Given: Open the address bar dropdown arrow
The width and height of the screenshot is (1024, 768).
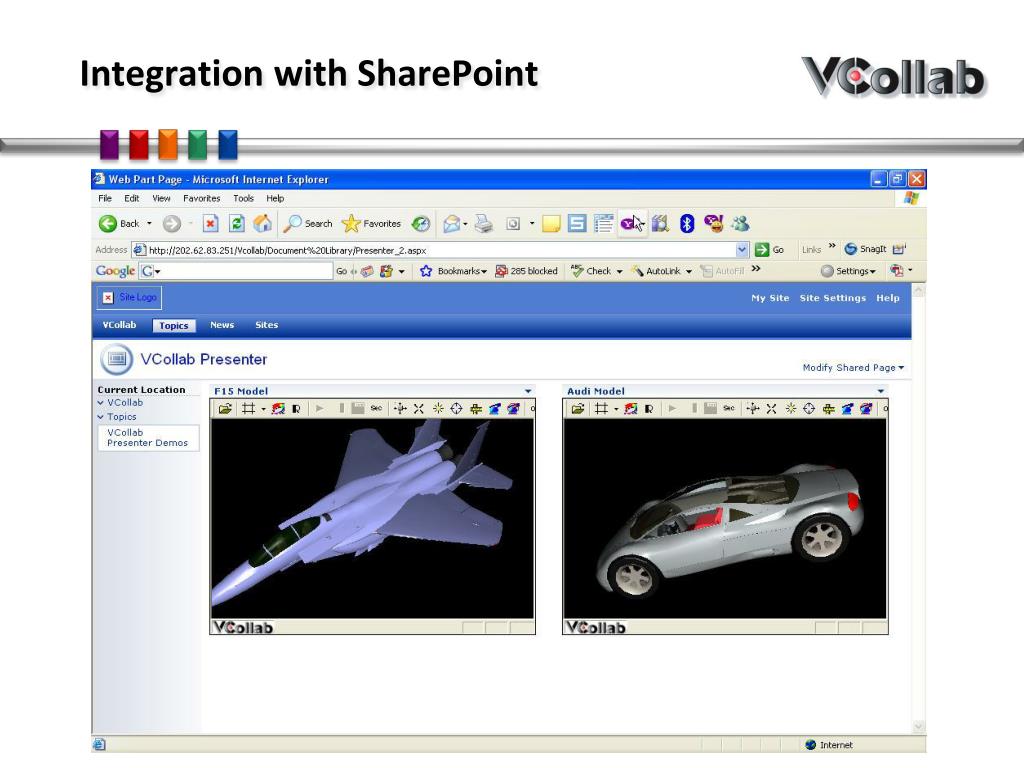Looking at the screenshot, I should tap(742, 249).
